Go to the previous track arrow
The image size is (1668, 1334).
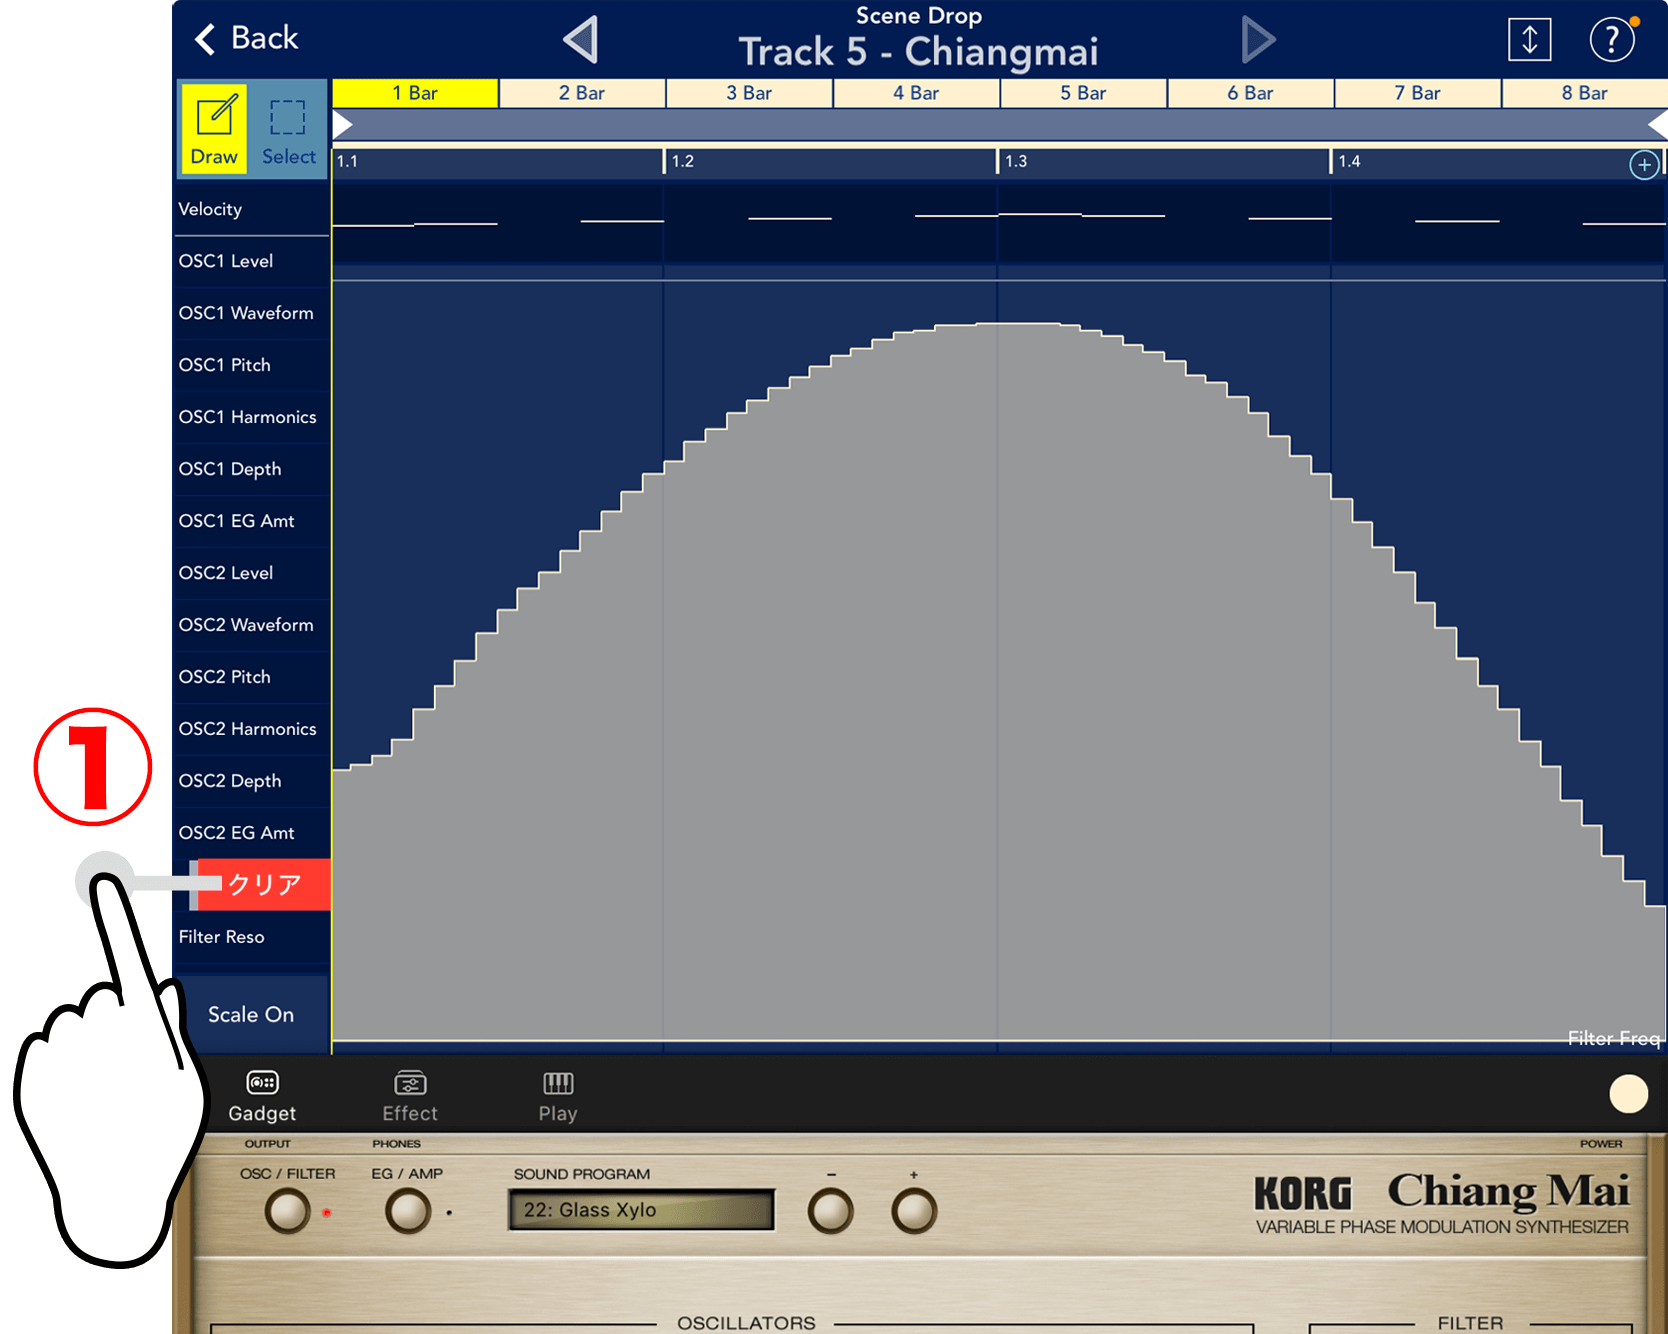click(581, 40)
